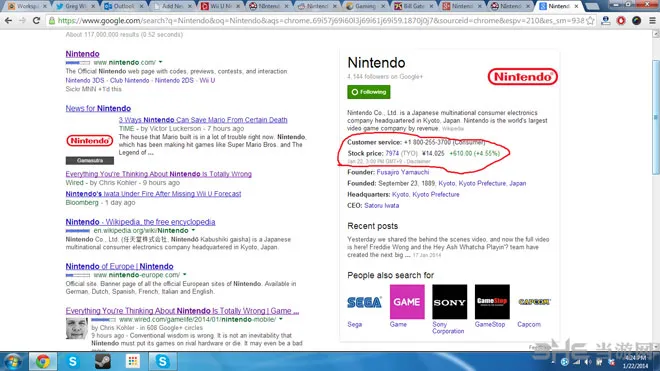This screenshot has width=660, height=371.
Task: Click the Club Nintendo sitelink
Action: click(130, 80)
